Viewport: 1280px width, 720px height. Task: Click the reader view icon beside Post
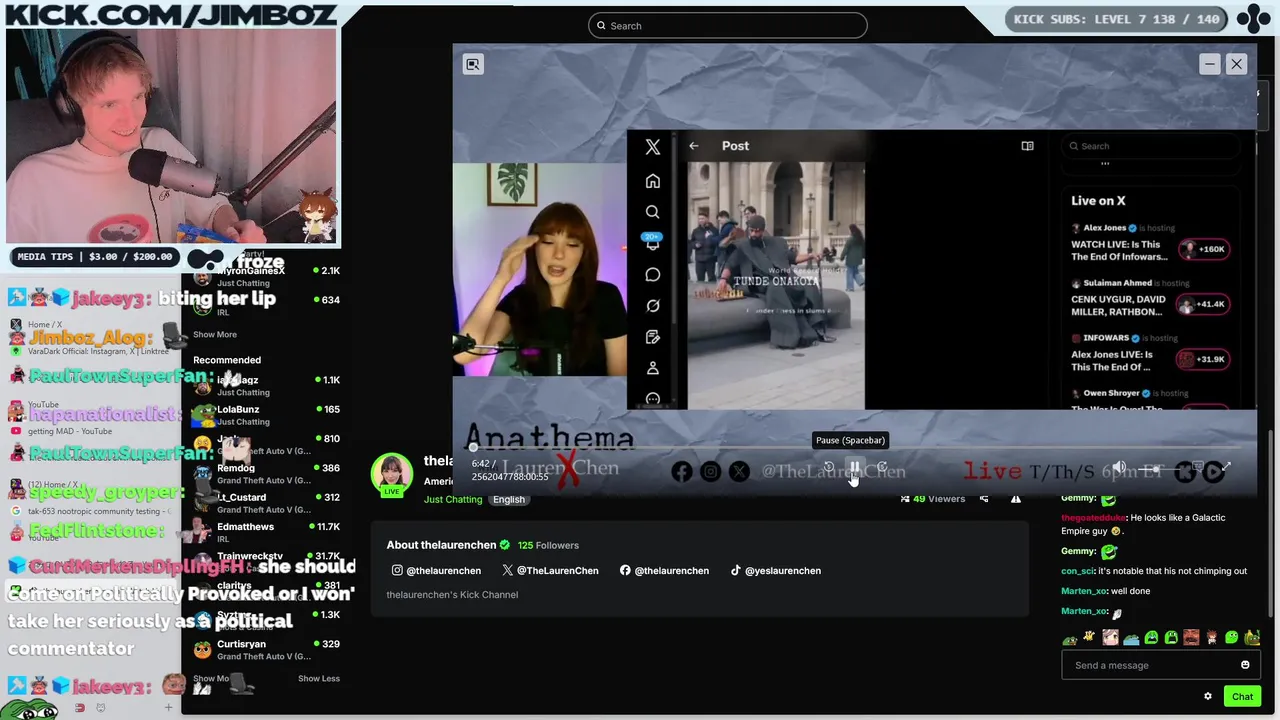click(1027, 146)
